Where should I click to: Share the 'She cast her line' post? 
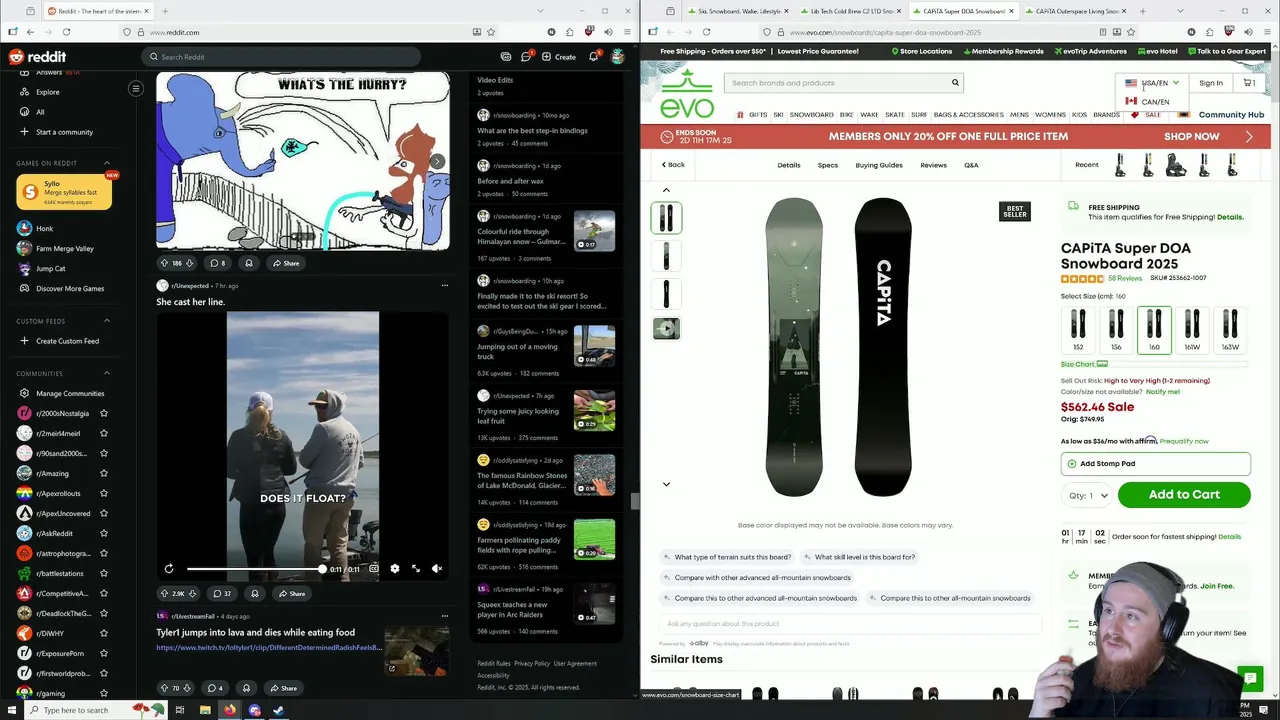[x=291, y=594]
